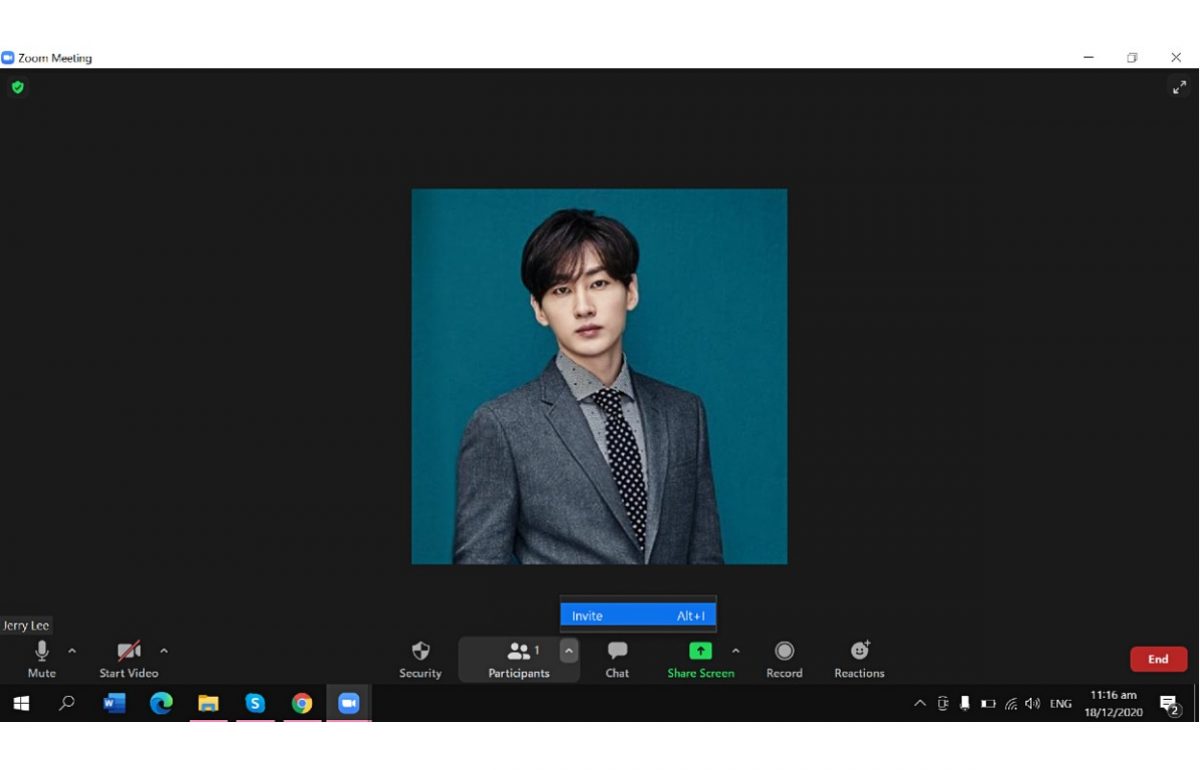The image size is (1200, 770).
Task: Click the red End meeting button
Action: point(1158,659)
